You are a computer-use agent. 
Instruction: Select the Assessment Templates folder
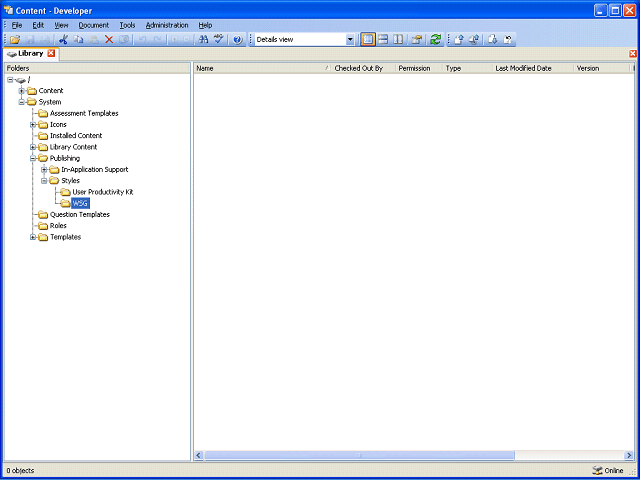tap(84, 113)
